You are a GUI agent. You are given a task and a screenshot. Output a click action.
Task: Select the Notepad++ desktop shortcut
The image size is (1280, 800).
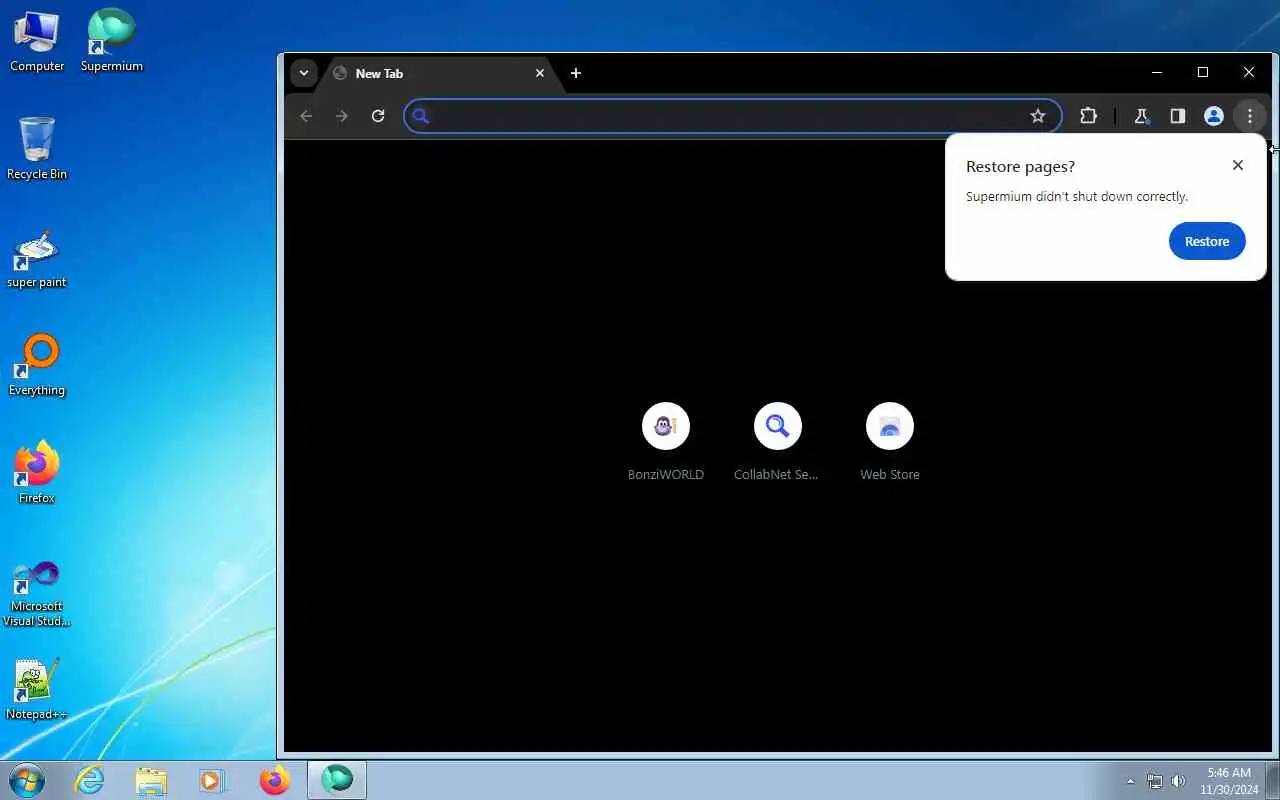(x=37, y=689)
